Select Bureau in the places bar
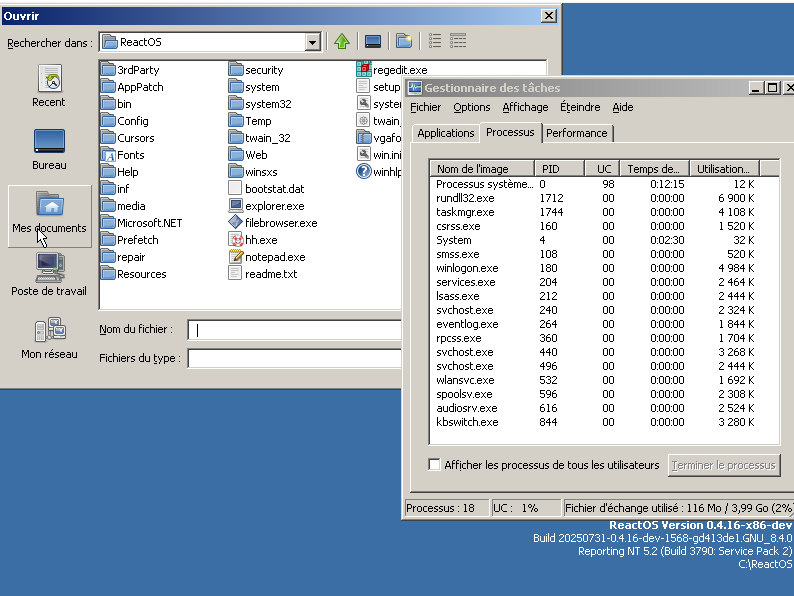 point(49,150)
